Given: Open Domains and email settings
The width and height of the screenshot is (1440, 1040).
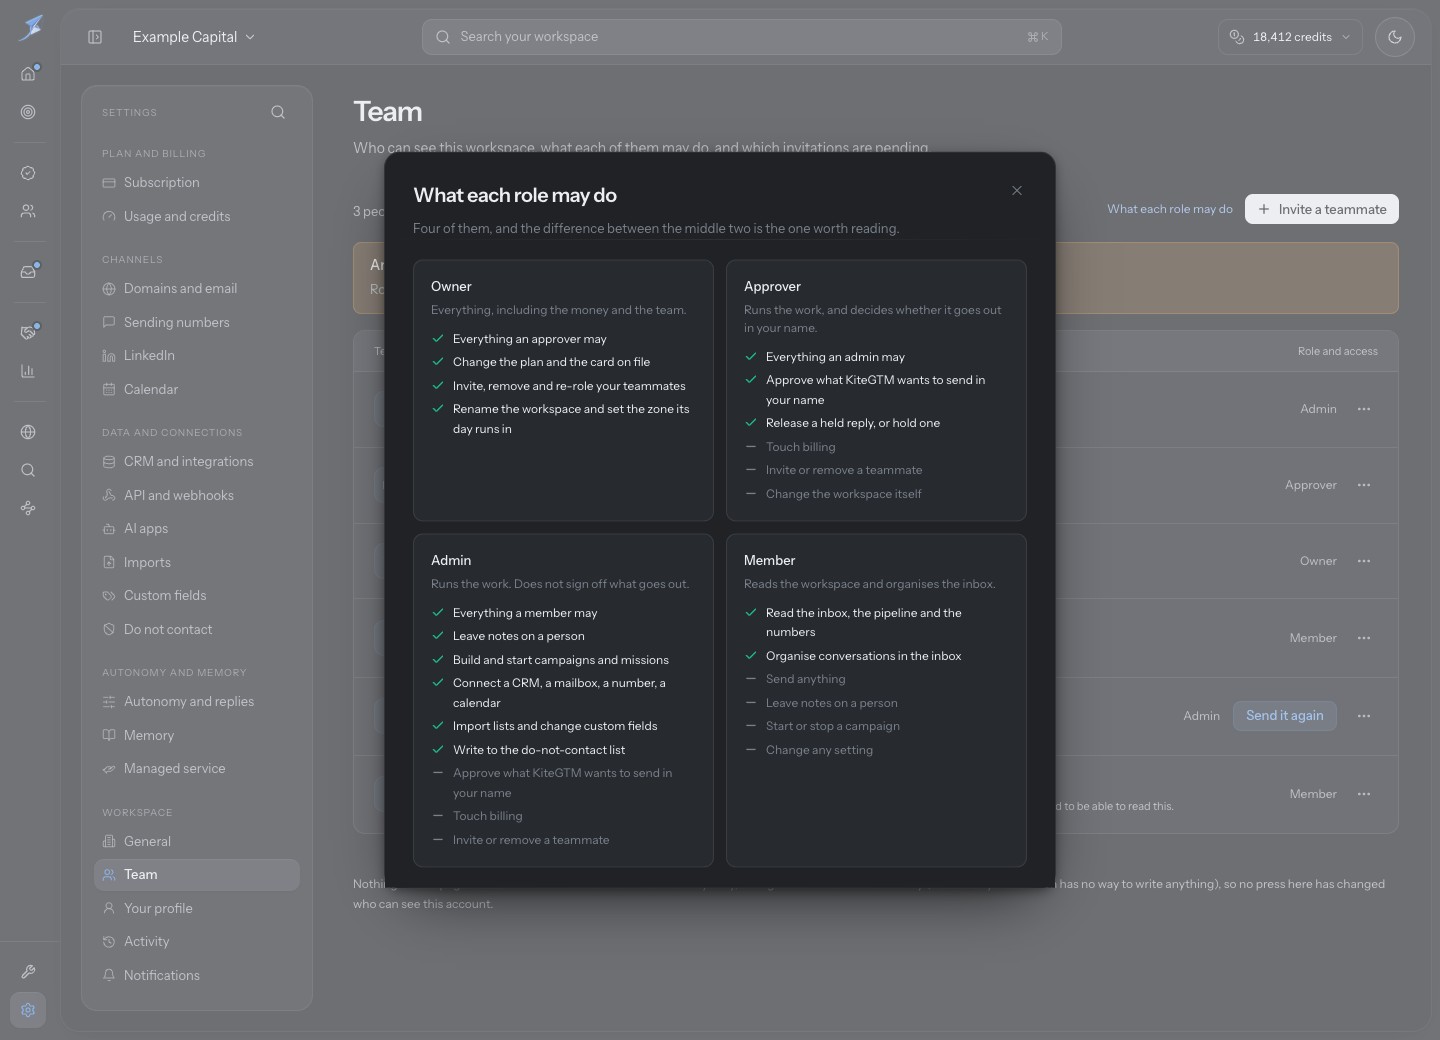Looking at the screenshot, I should click(x=197, y=289).
